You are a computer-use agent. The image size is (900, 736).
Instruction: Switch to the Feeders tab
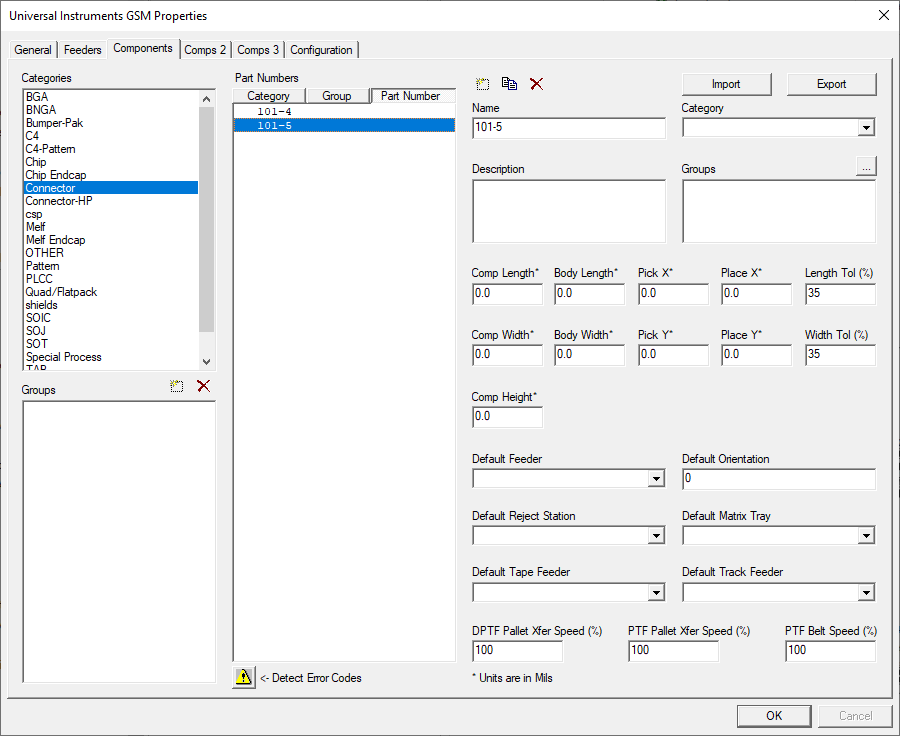82,49
